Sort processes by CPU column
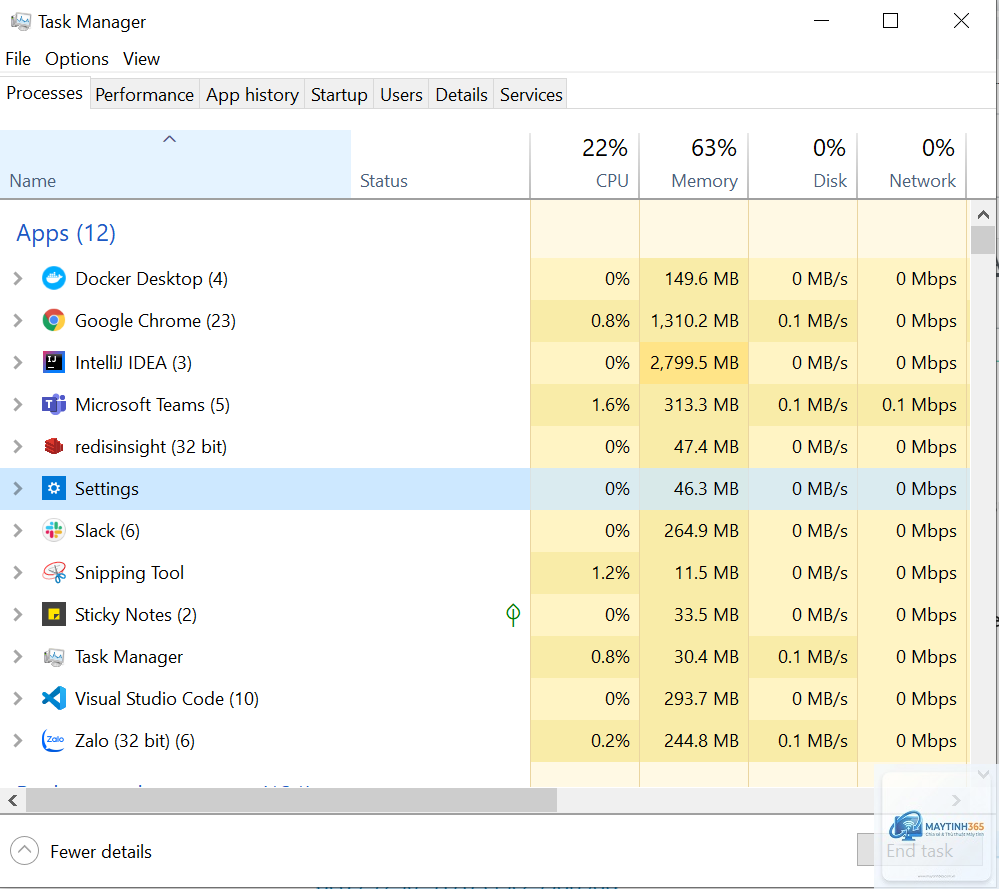Screen dimensions: 999x889 pyautogui.click(x=585, y=164)
